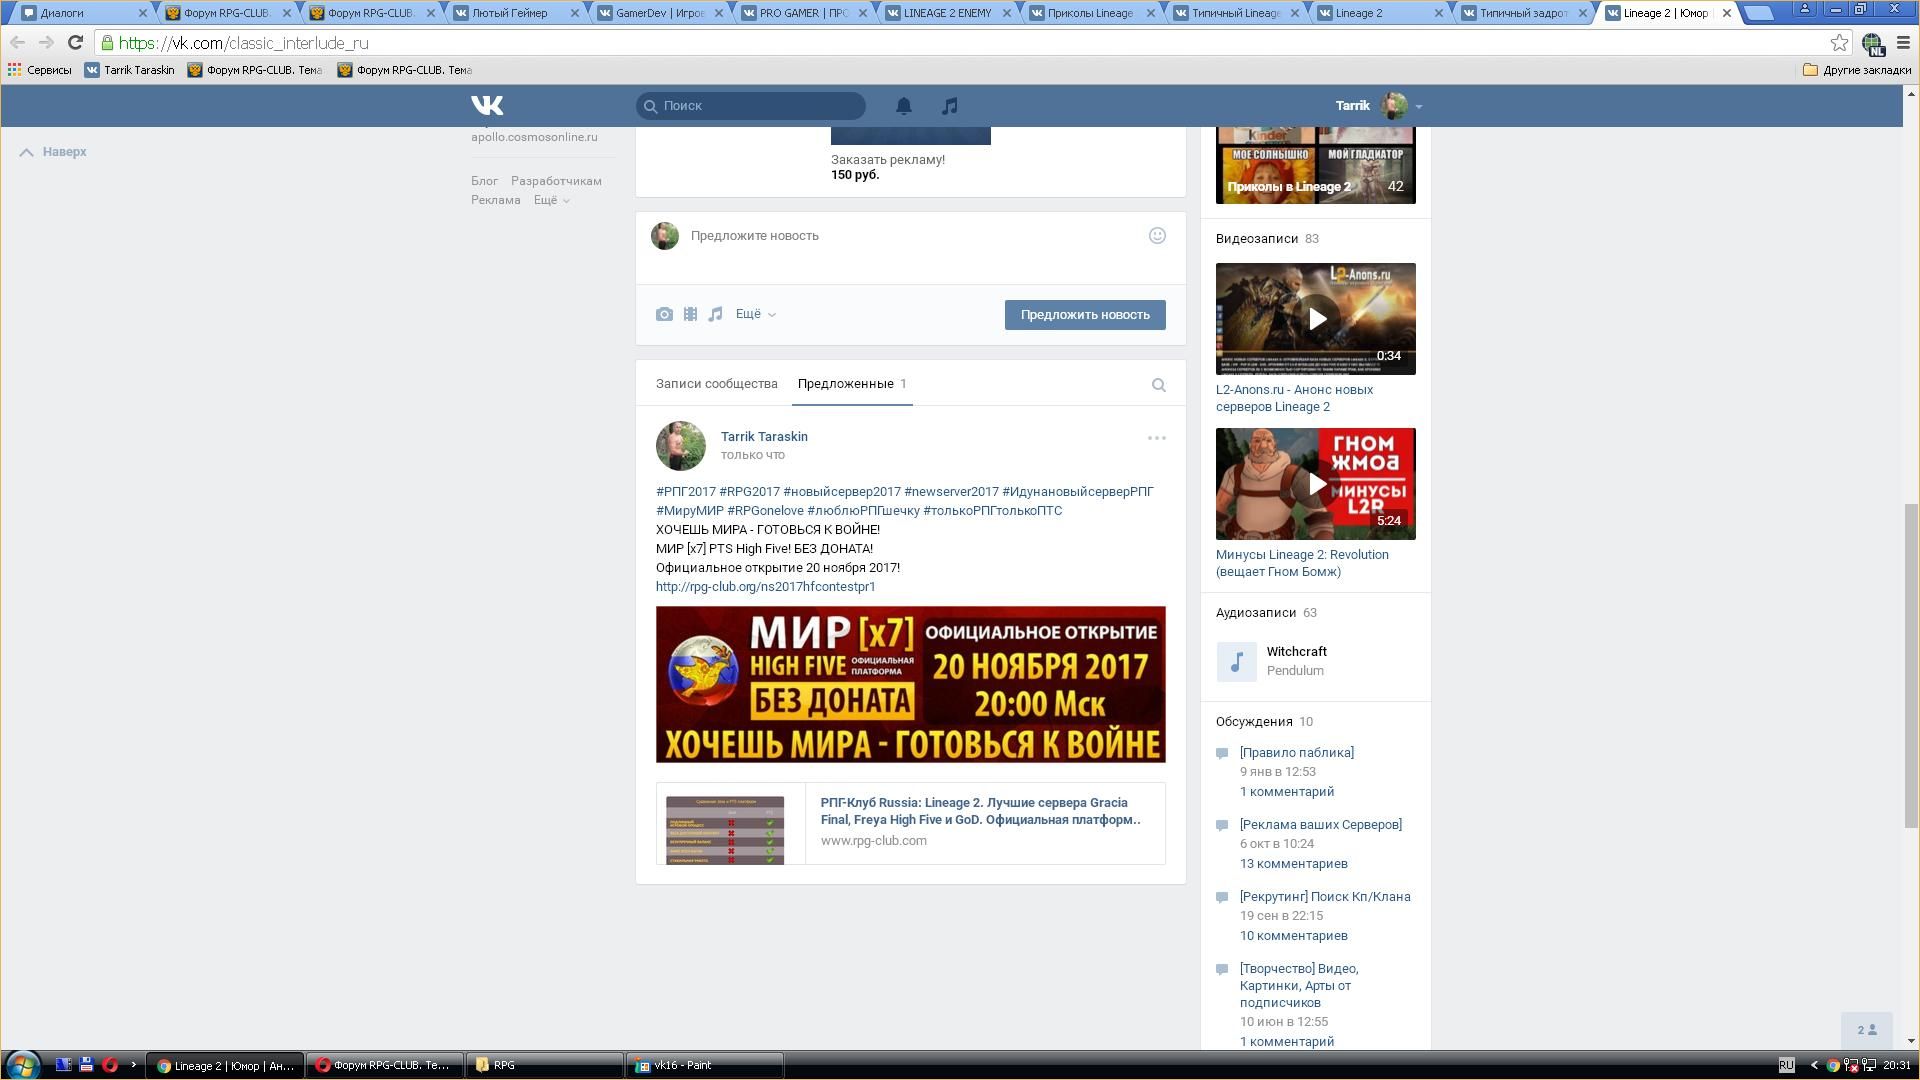Switch to the Диалоги browser tab
The image size is (1920, 1080).
coord(80,13)
